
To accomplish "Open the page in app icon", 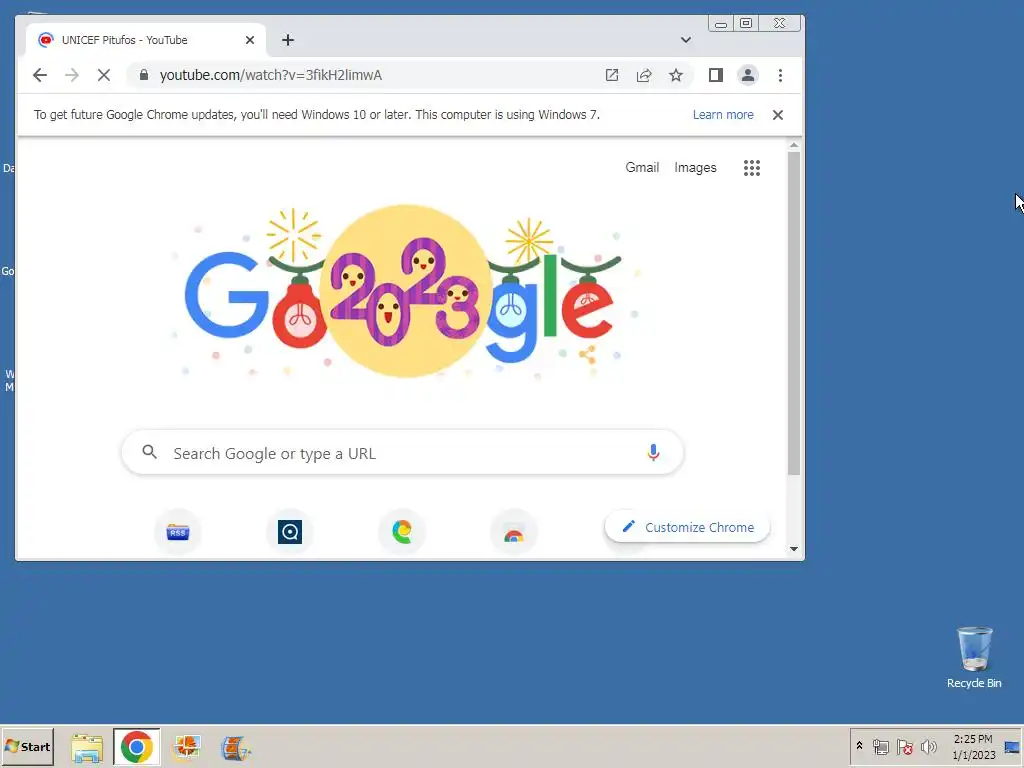I will (612, 75).
